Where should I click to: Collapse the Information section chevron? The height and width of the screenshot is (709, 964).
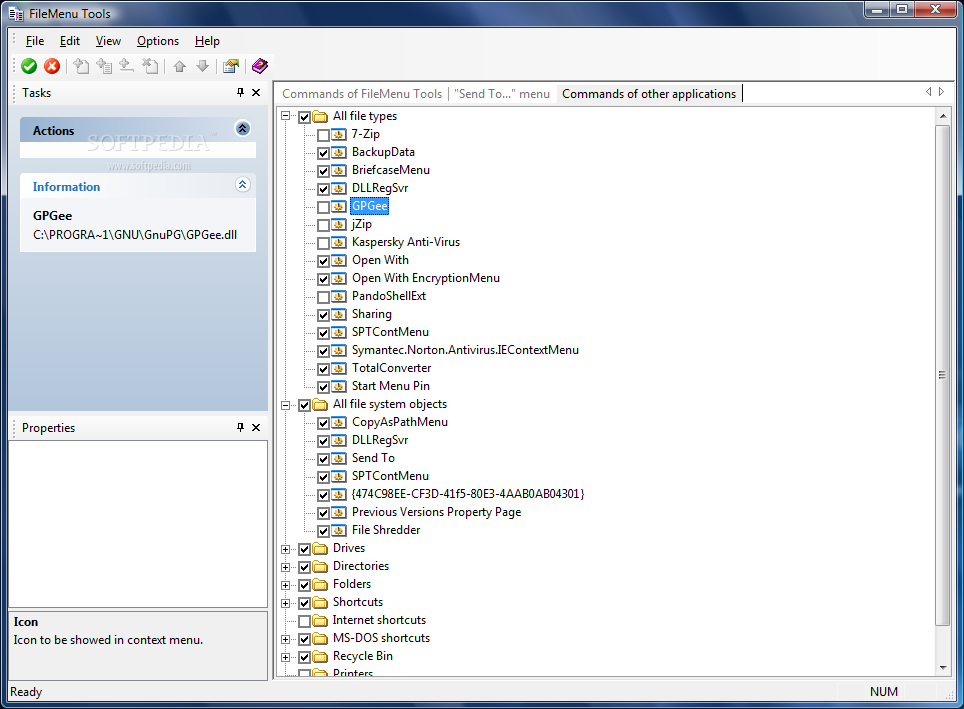[243, 184]
